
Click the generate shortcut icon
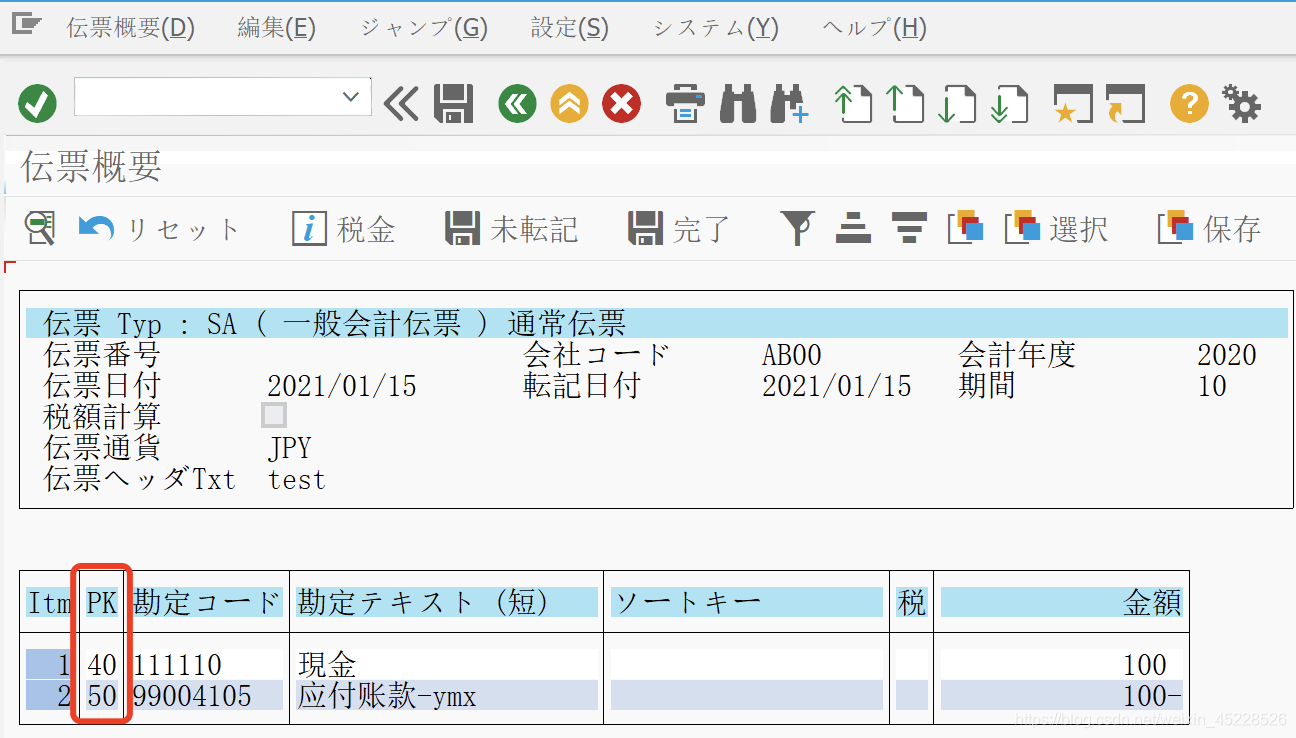coord(1125,104)
